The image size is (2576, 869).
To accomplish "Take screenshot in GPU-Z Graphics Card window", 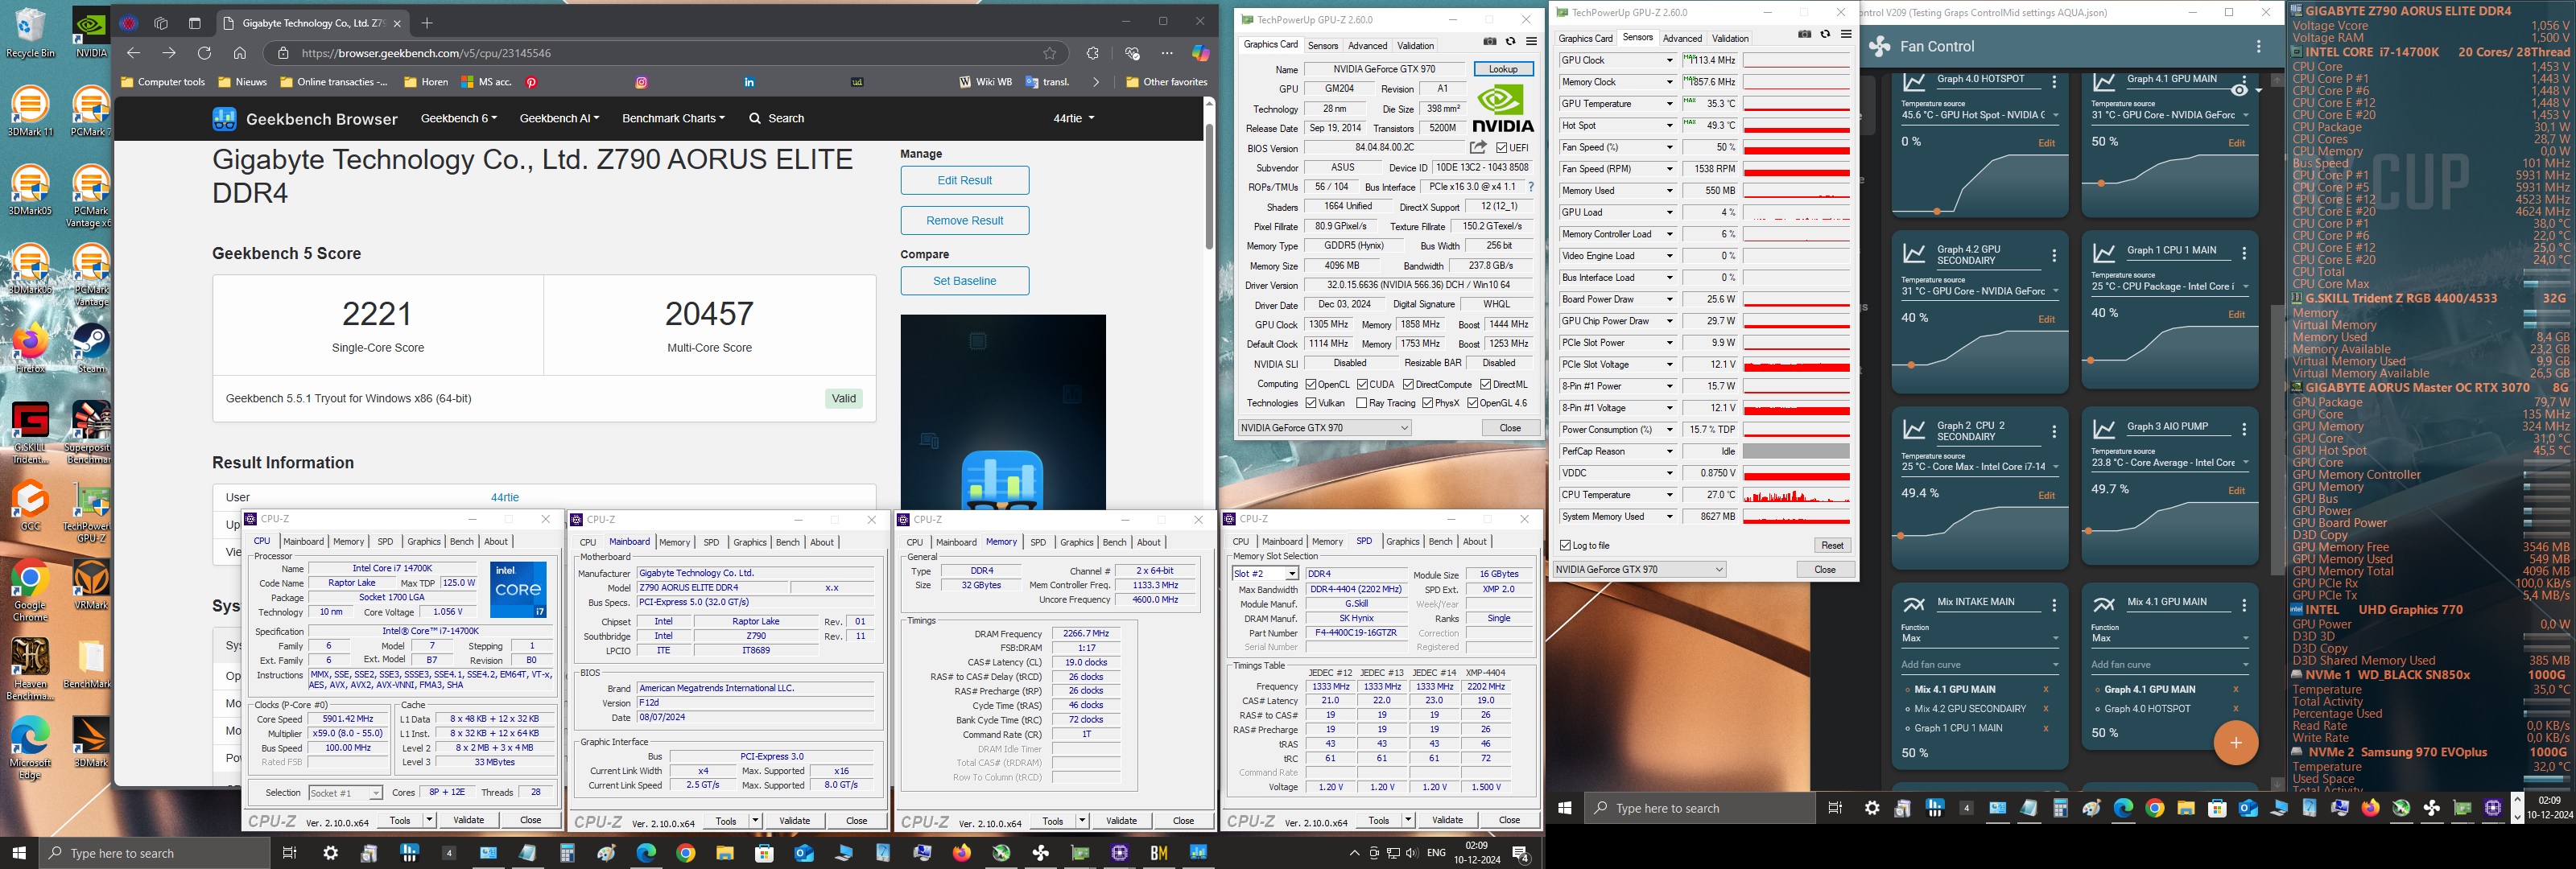I will coord(1490,41).
